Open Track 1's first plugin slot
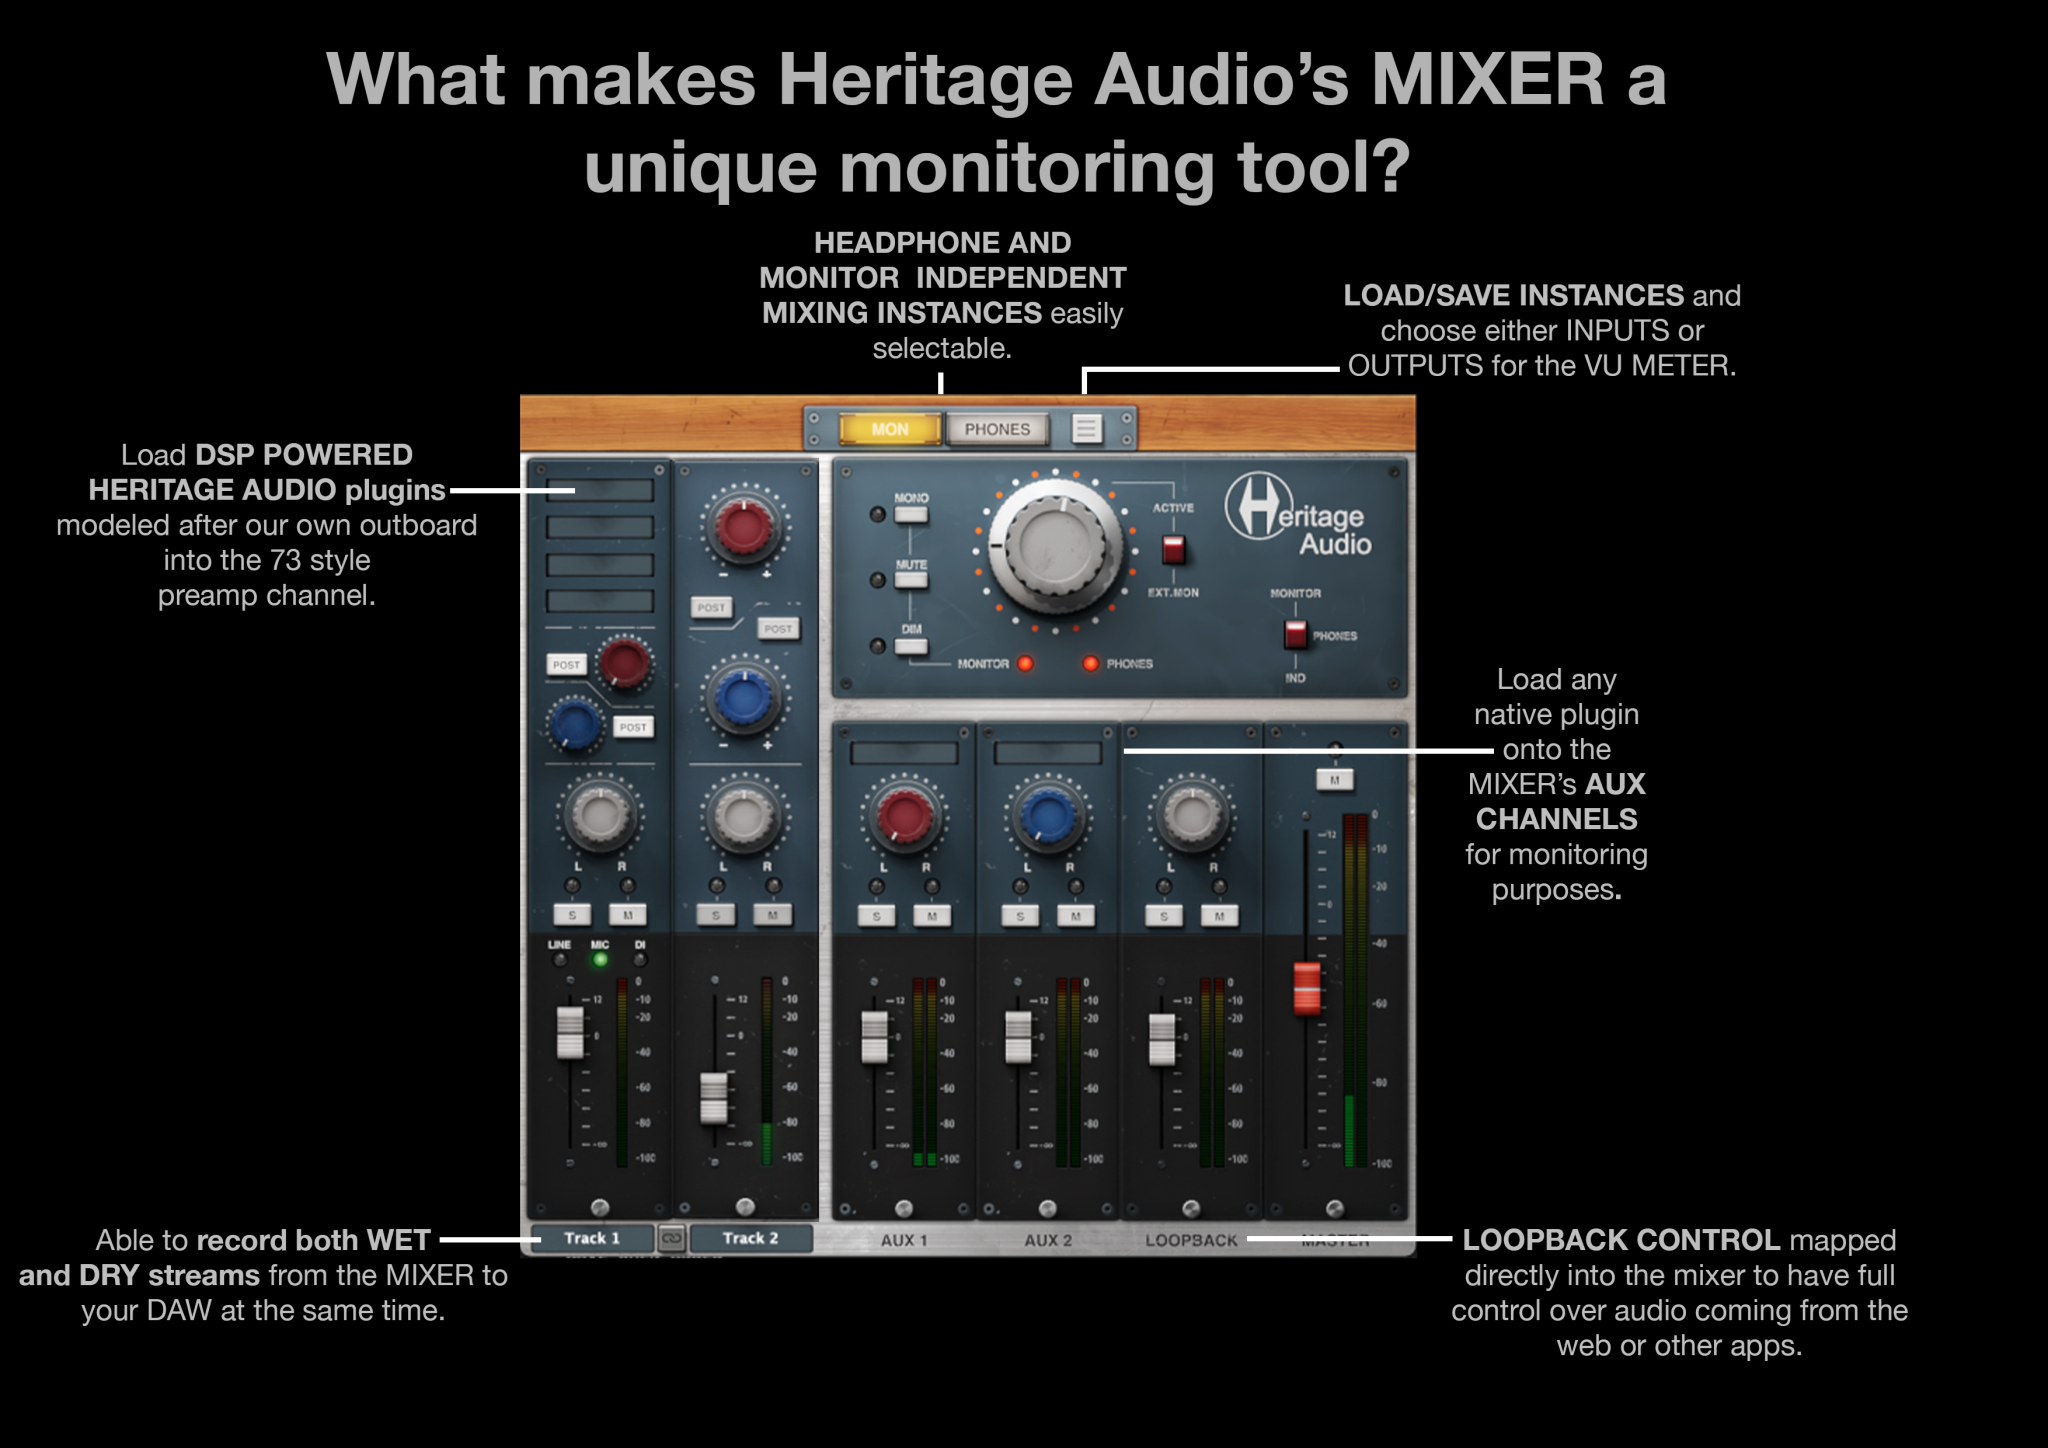This screenshot has height=1448, width=2048. [x=600, y=490]
